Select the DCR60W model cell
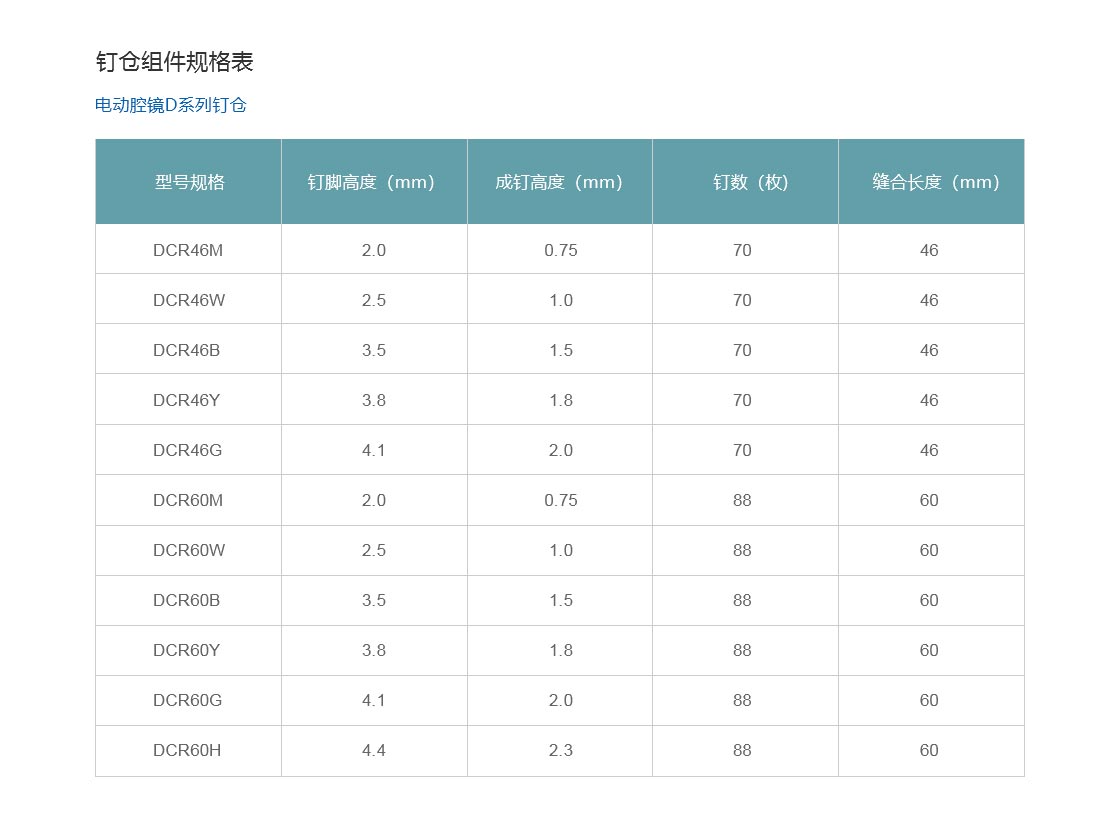Viewport: 1100px width, 817px height. 189,551
